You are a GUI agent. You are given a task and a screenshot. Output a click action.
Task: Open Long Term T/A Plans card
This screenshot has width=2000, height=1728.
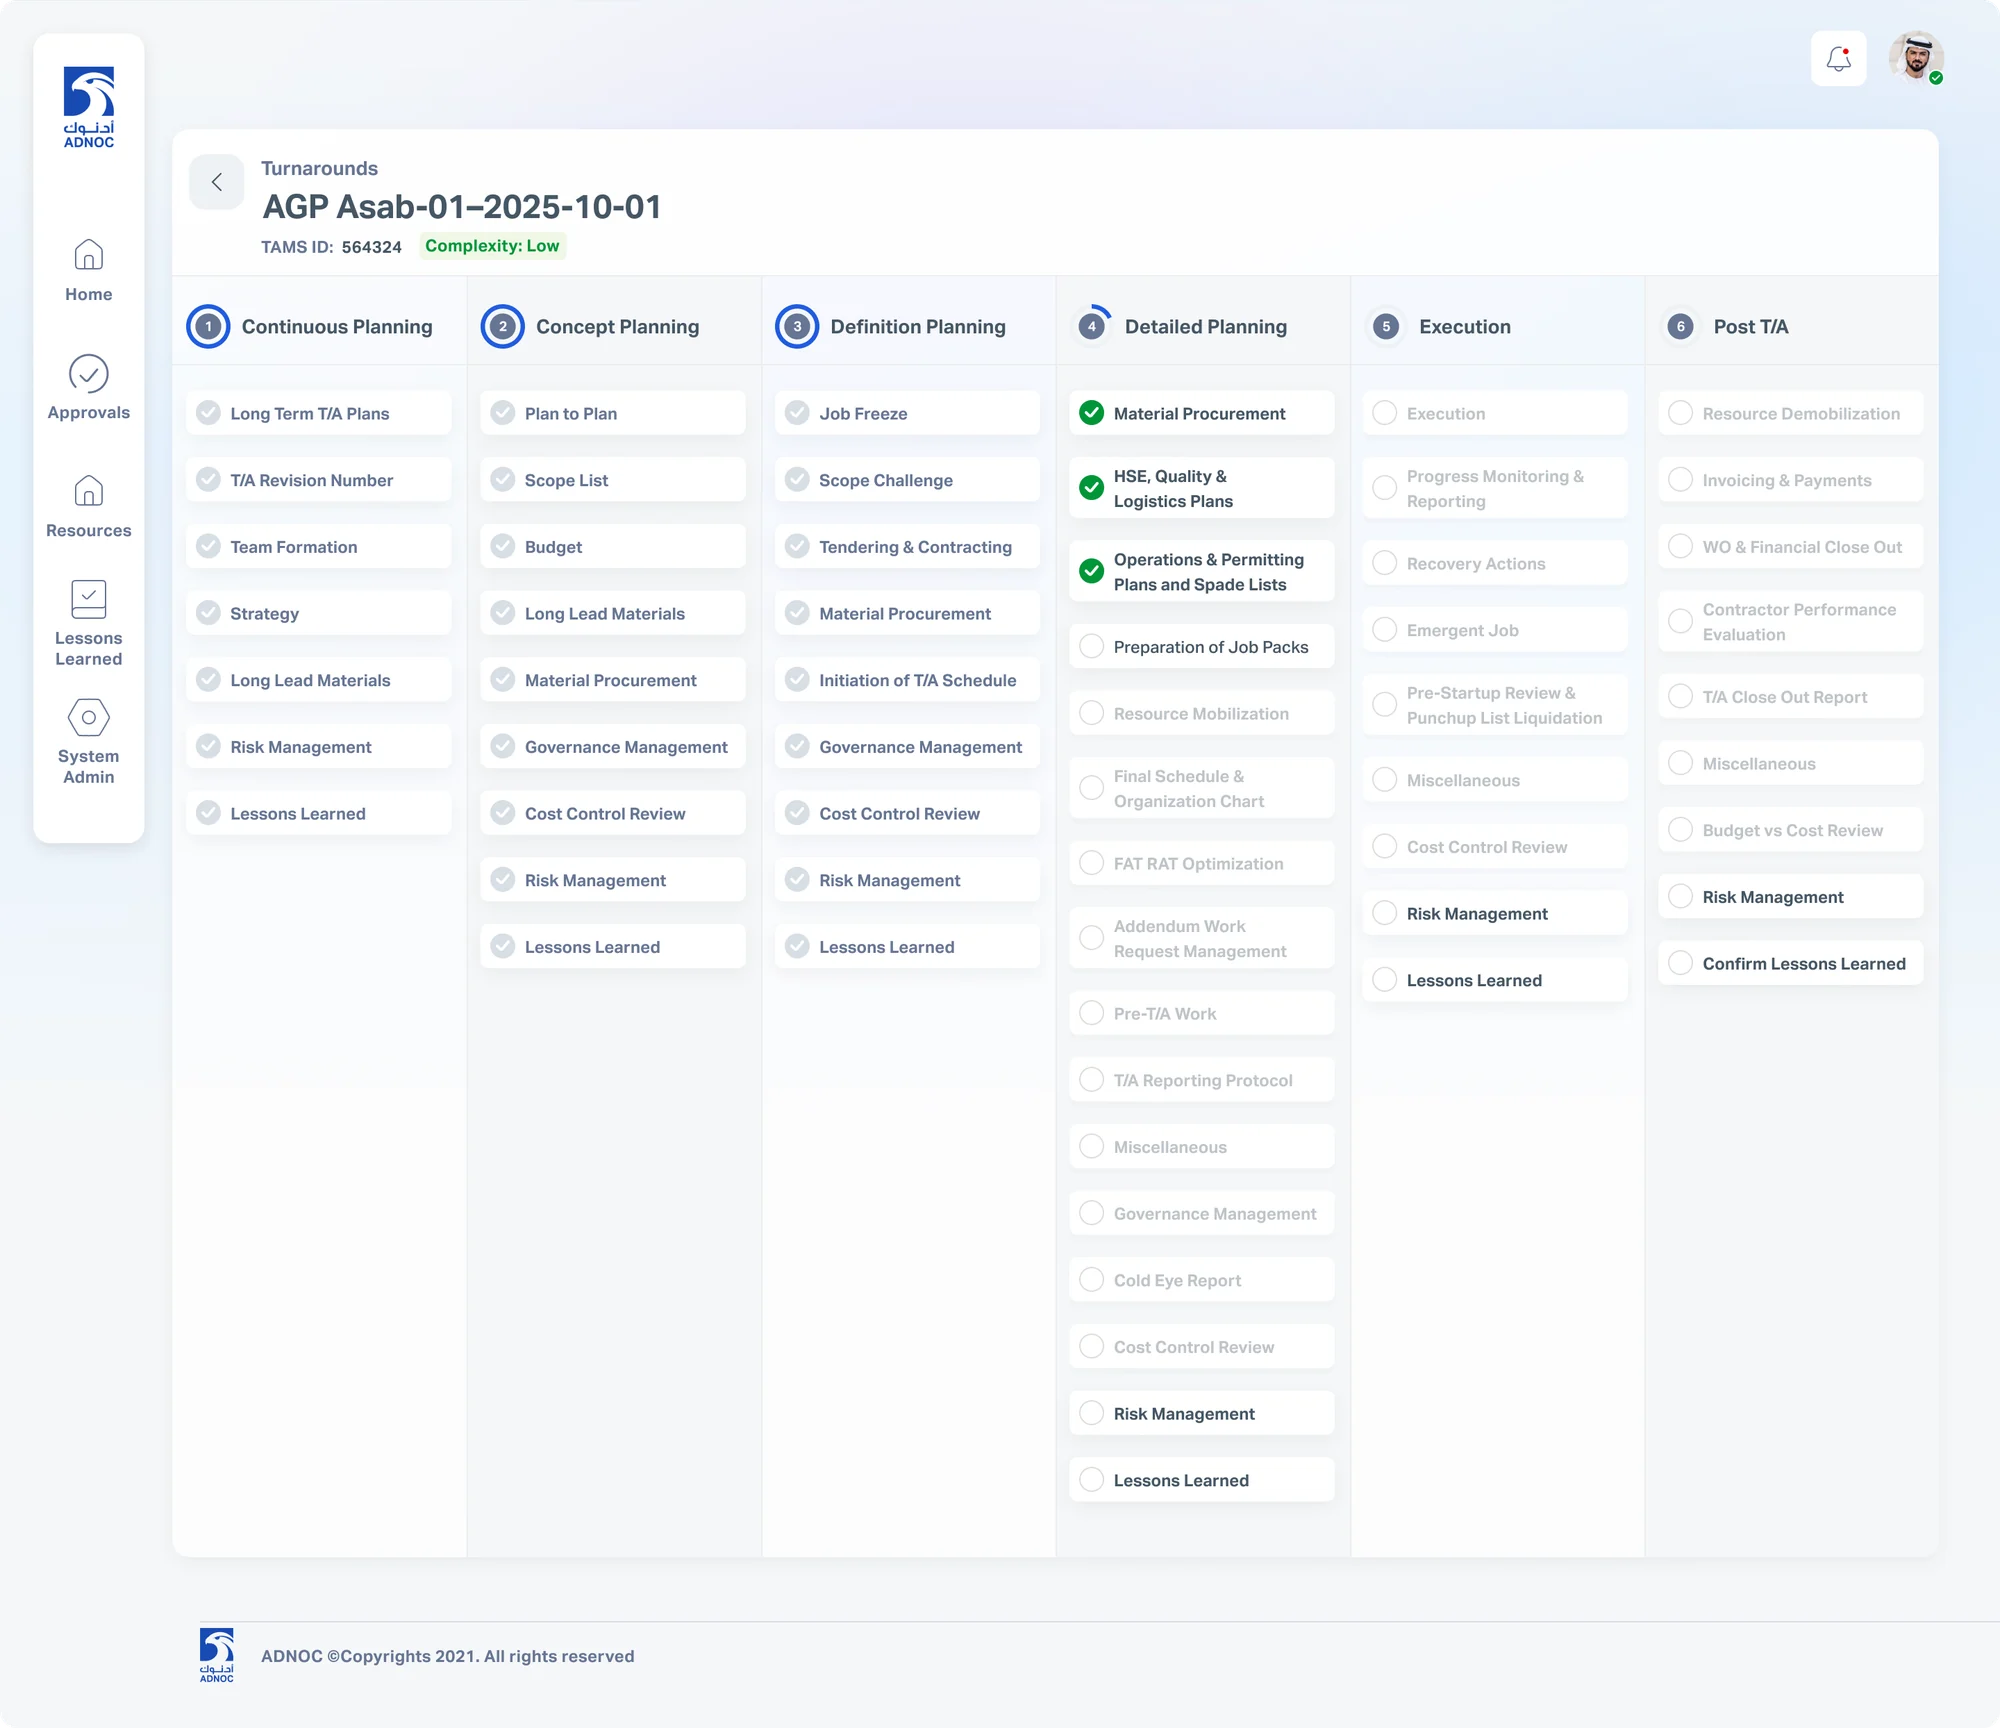pyautogui.click(x=318, y=413)
